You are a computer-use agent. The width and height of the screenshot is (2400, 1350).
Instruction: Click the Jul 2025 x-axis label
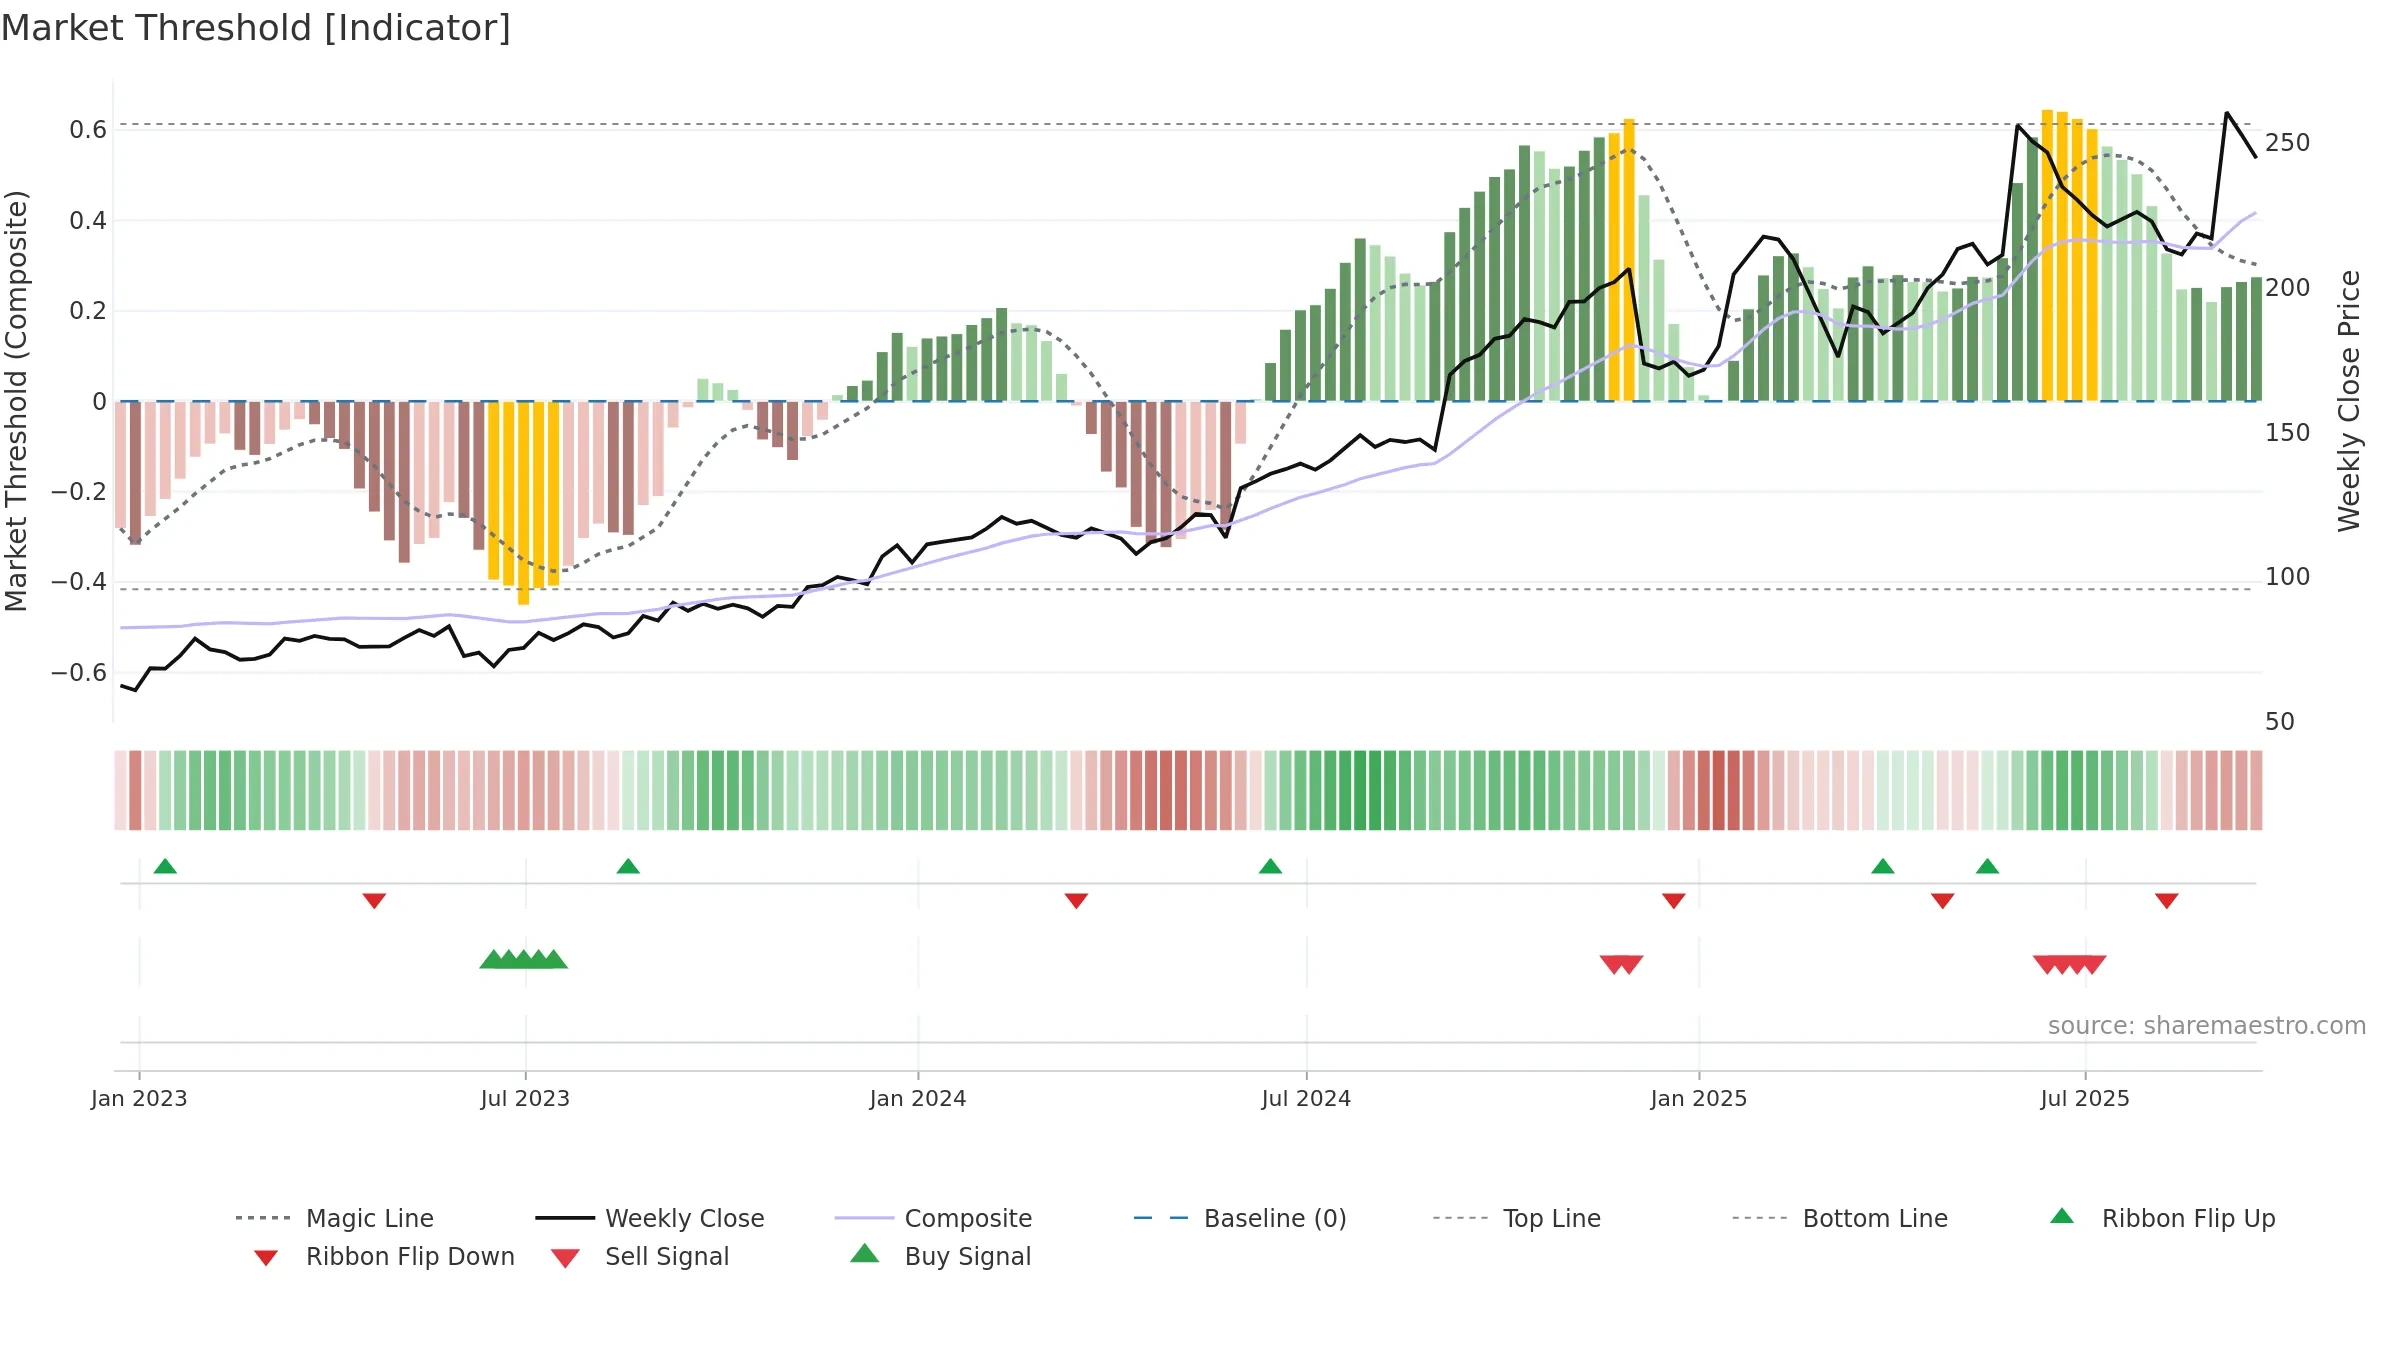2085,1099
